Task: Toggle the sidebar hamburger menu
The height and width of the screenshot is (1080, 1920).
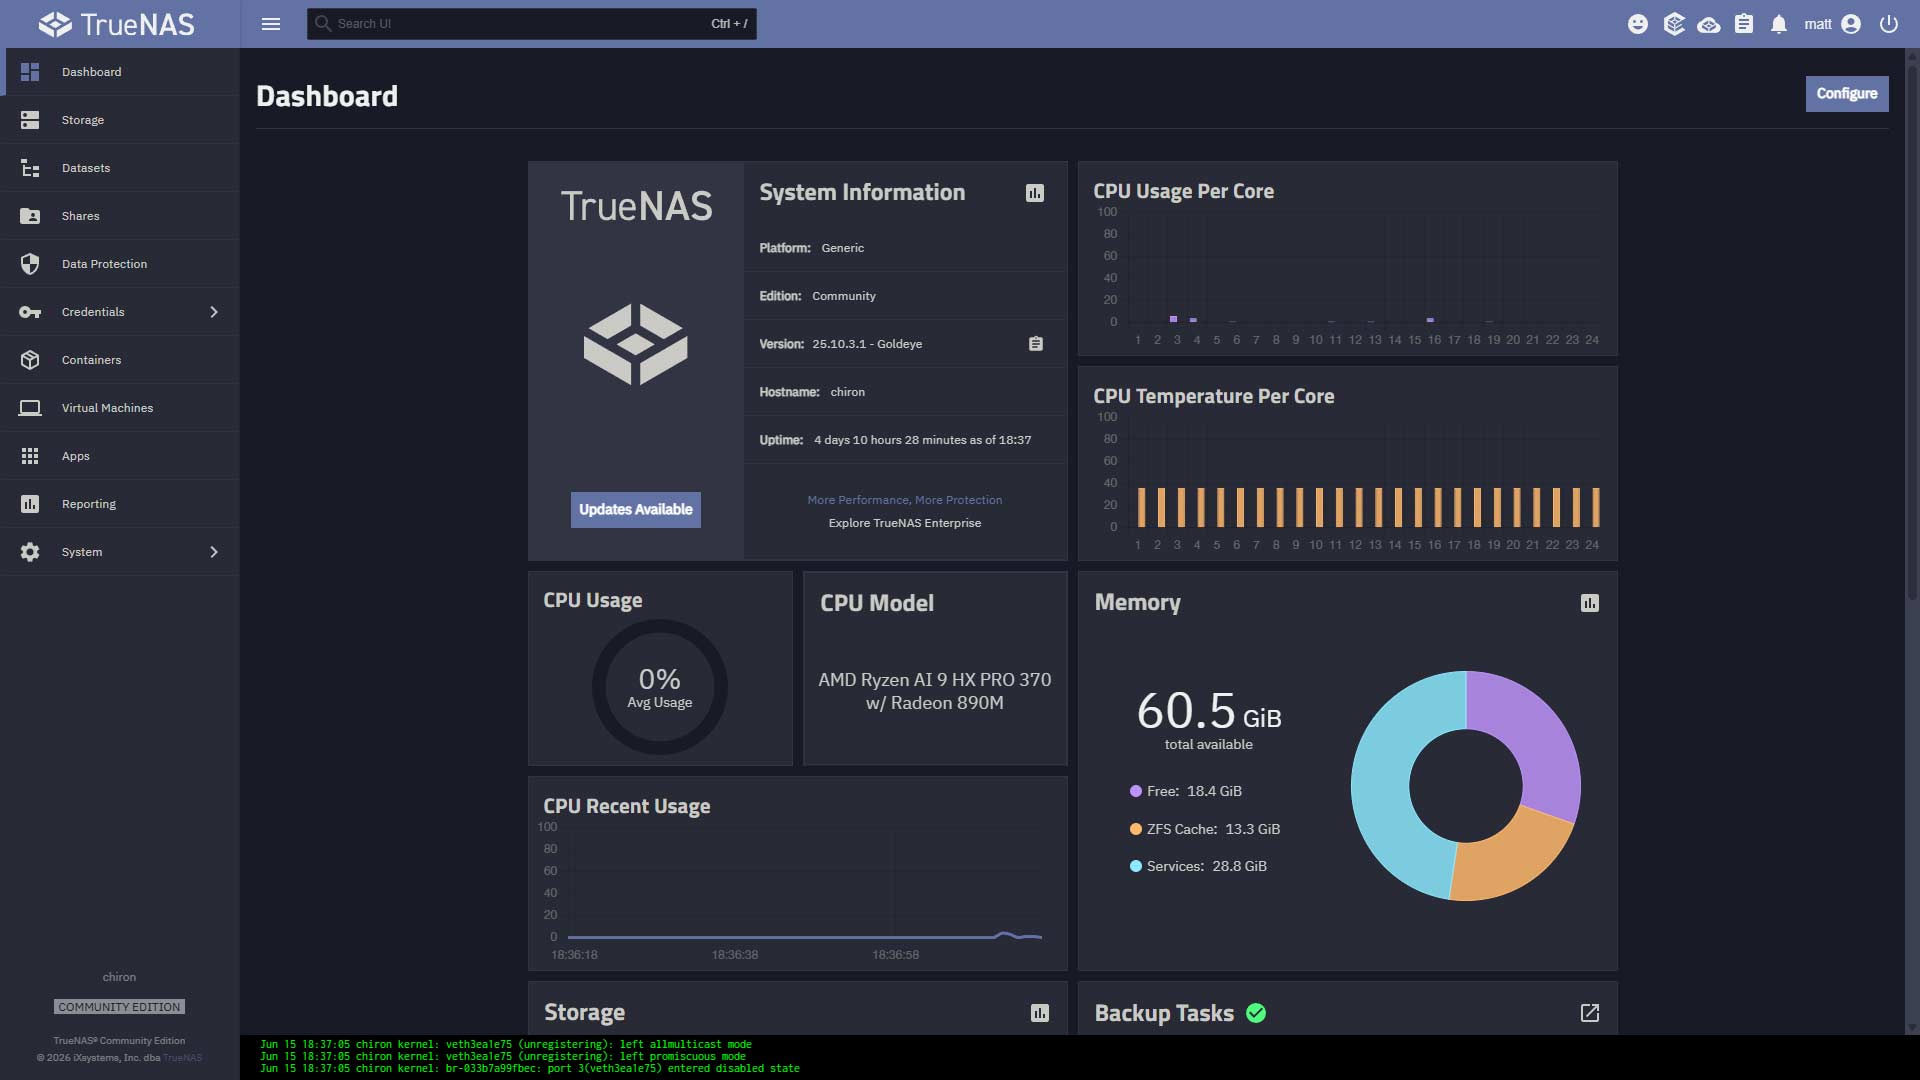Action: tap(271, 24)
